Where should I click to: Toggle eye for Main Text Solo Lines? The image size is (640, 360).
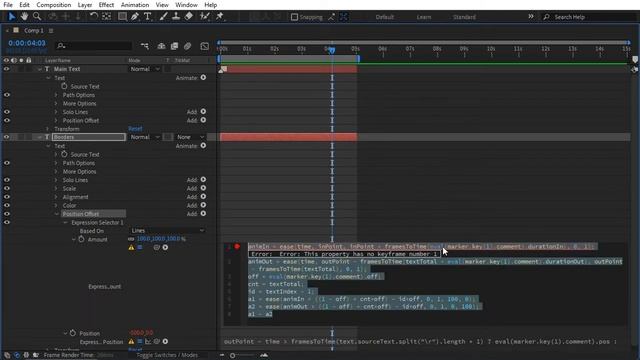pos(7,112)
